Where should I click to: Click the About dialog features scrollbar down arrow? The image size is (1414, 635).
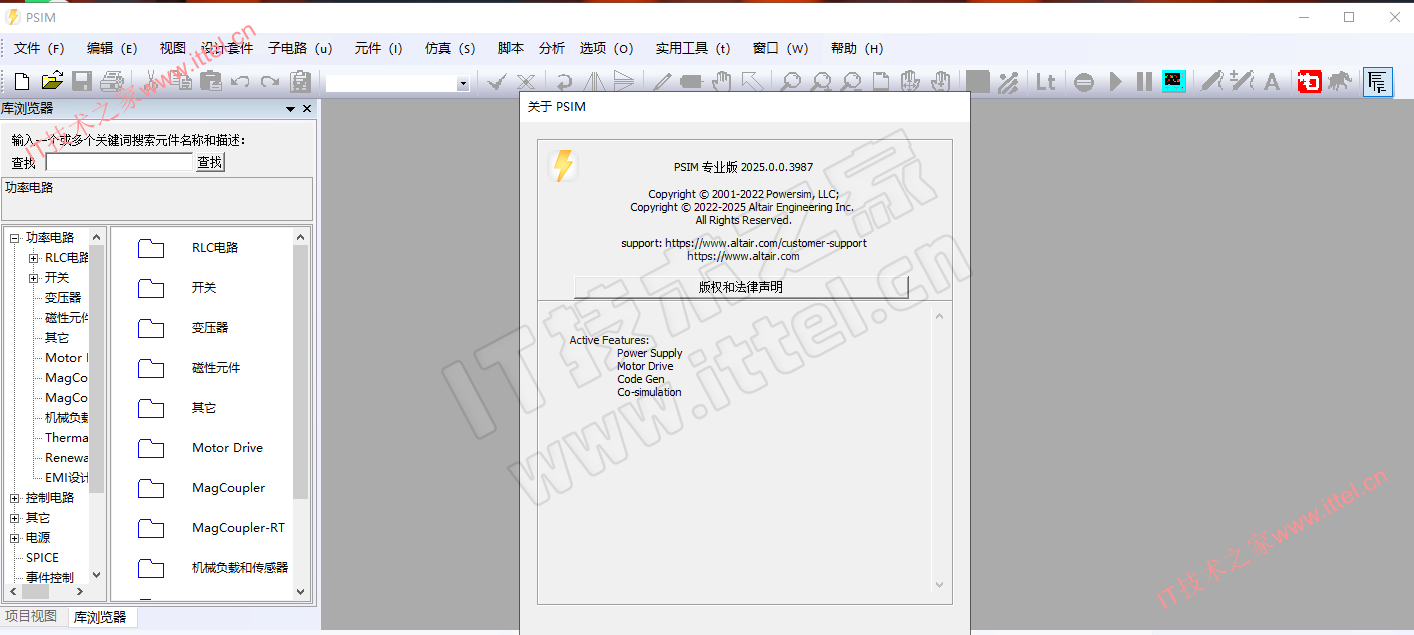939,585
